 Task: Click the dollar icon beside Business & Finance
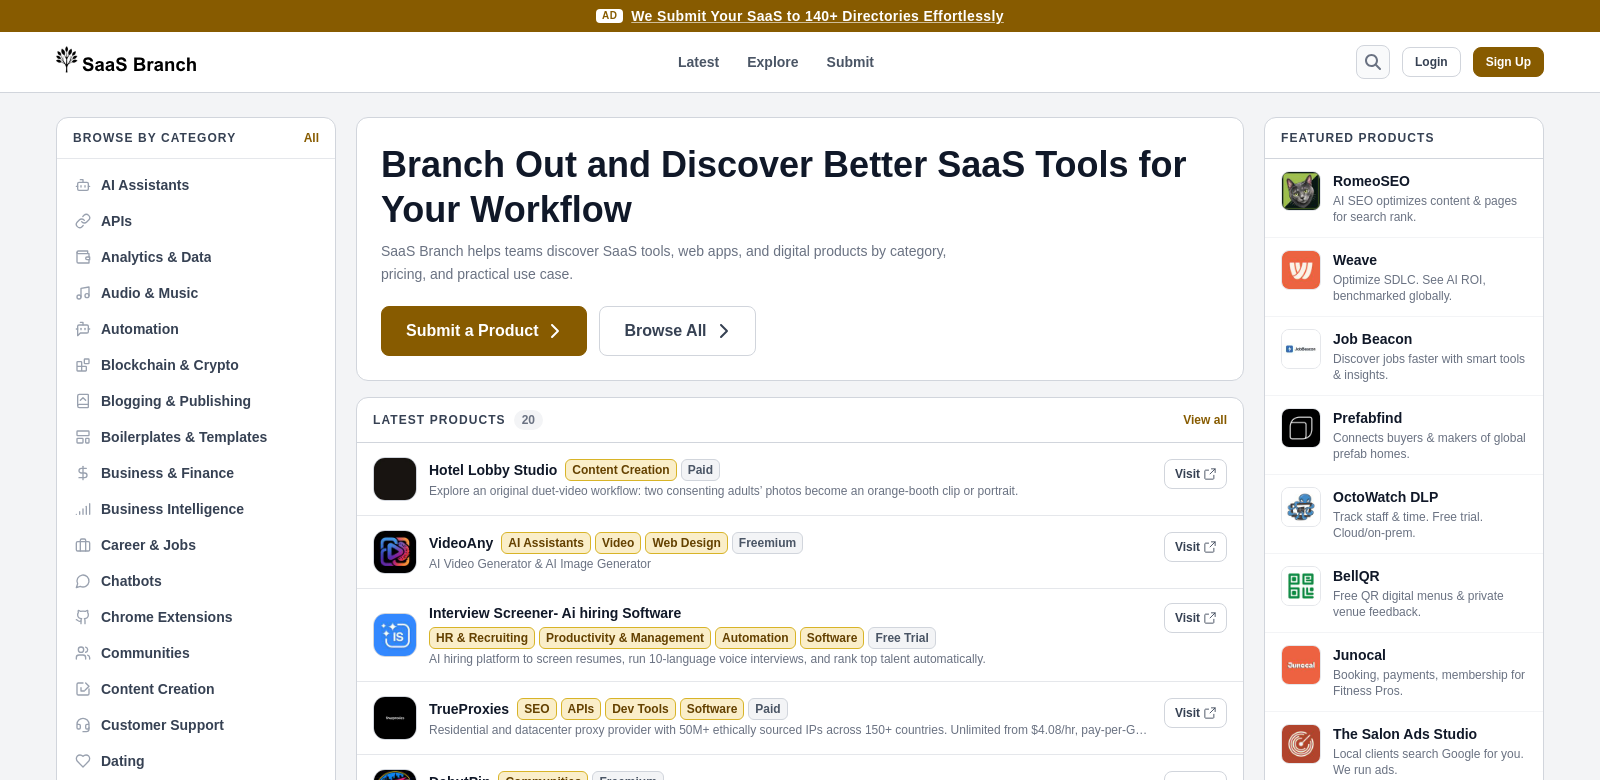83,473
